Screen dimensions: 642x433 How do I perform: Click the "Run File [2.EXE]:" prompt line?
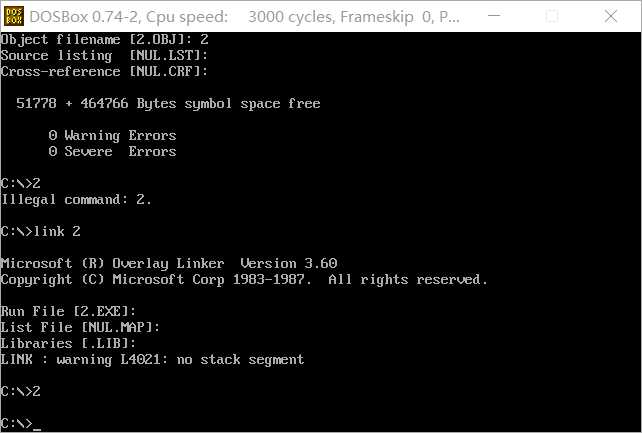click(68, 311)
